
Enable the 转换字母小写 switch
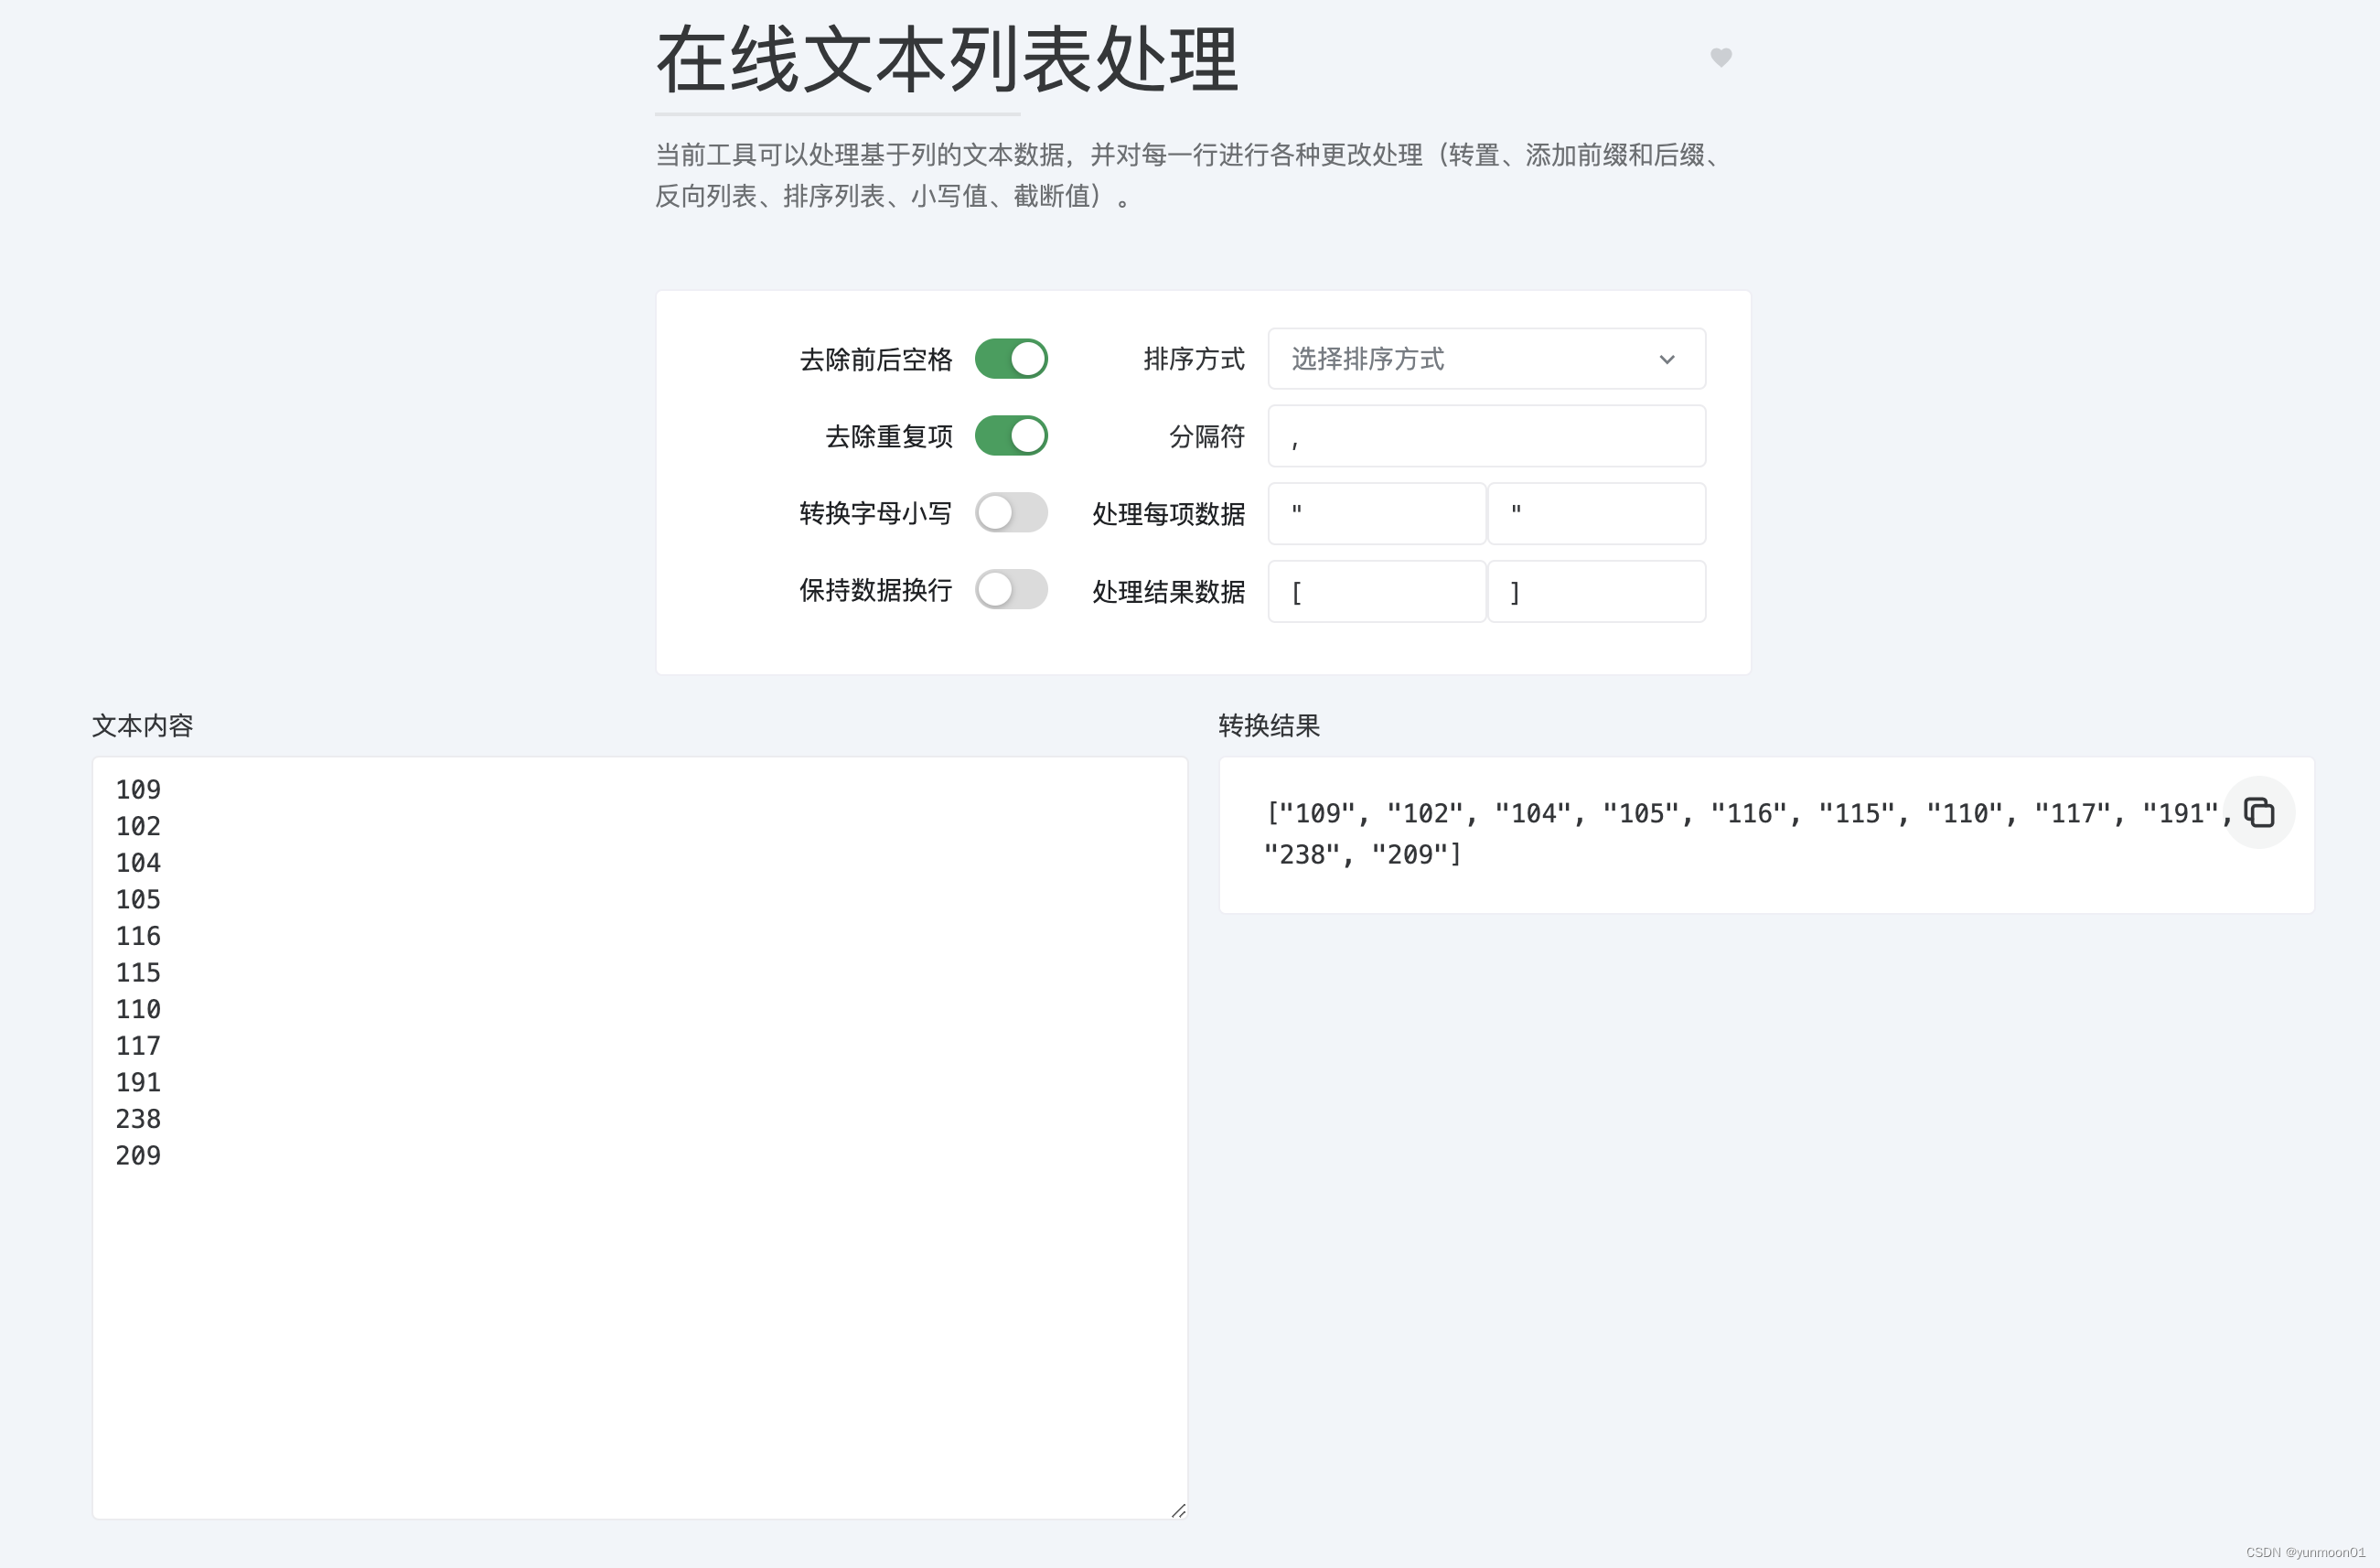pos(1011,513)
